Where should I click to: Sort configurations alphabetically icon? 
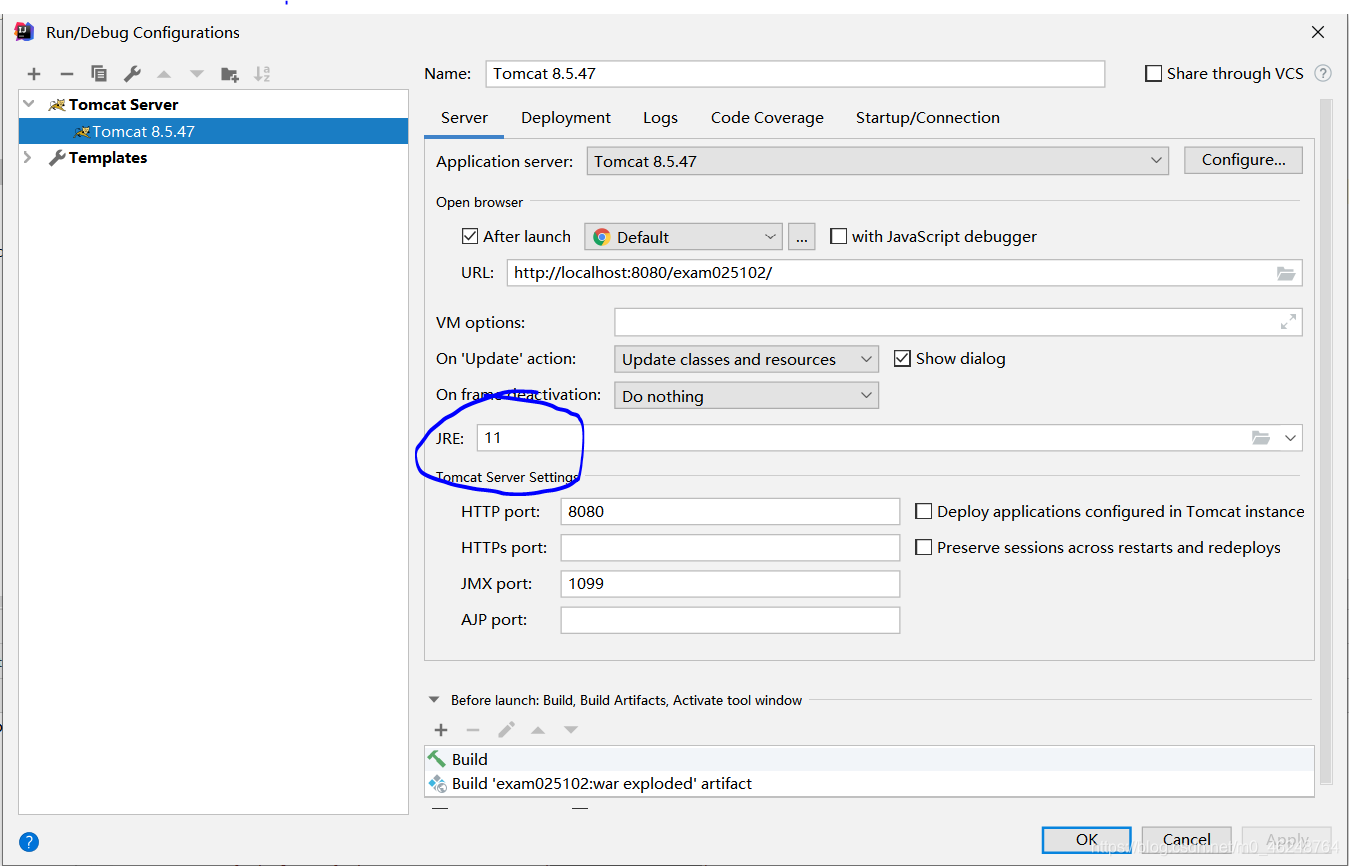click(x=262, y=74)
